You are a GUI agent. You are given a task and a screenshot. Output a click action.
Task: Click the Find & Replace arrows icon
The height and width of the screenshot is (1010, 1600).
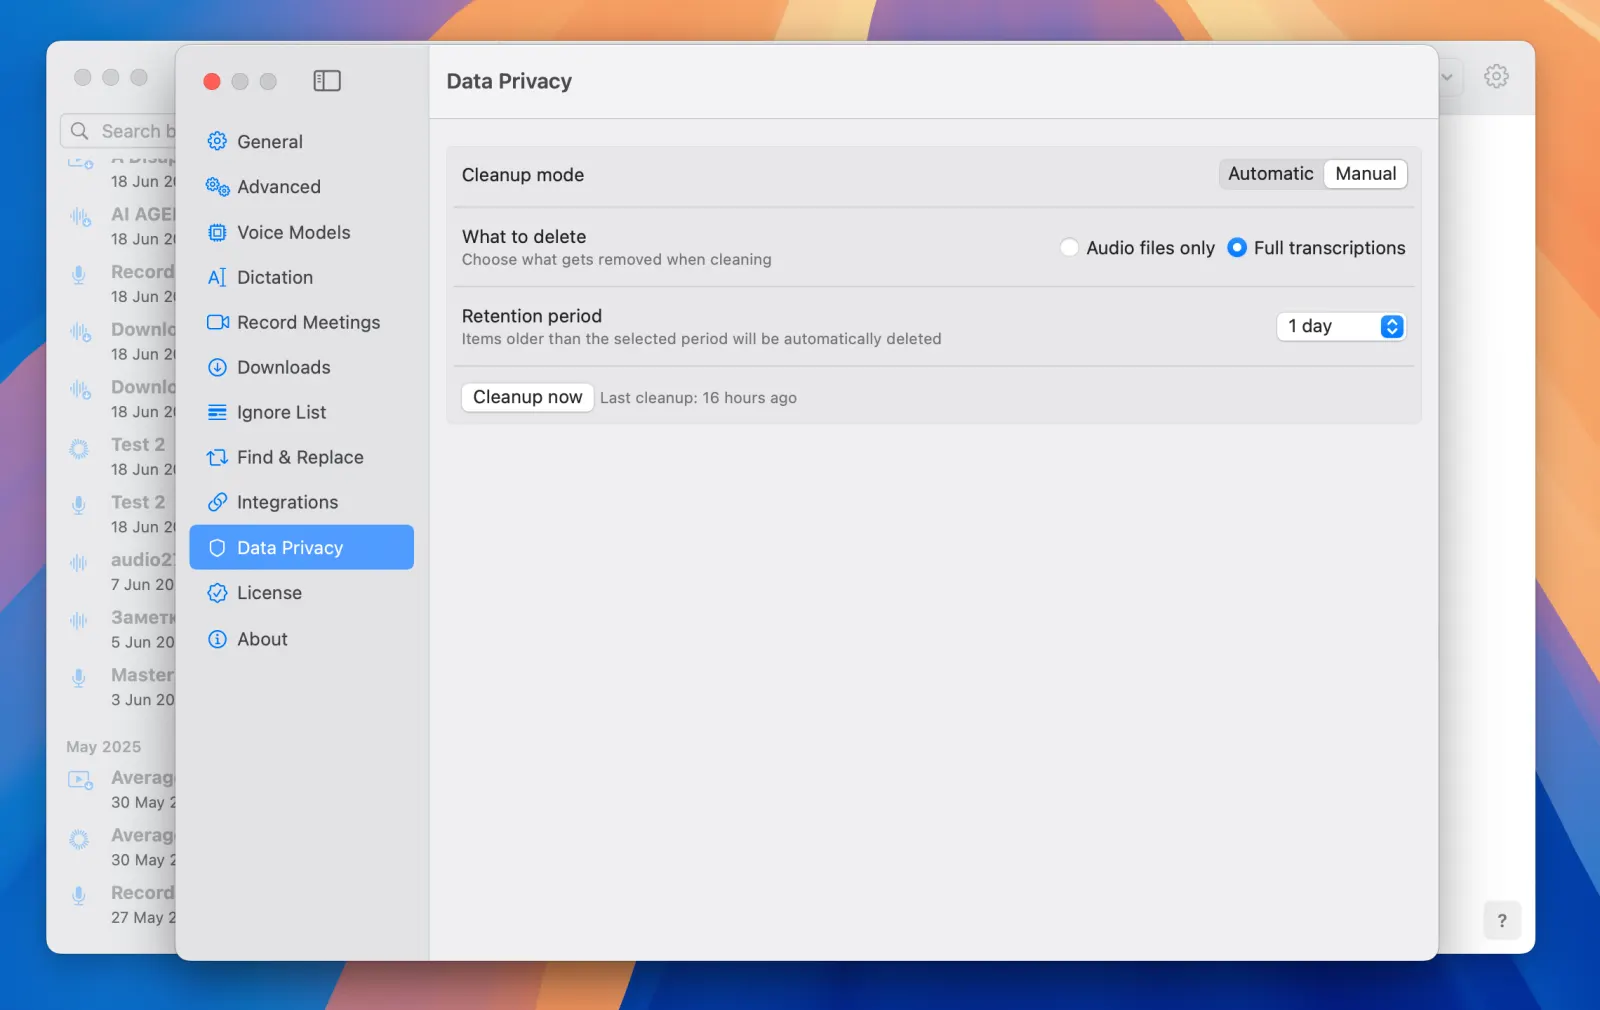tap(217, 458)
